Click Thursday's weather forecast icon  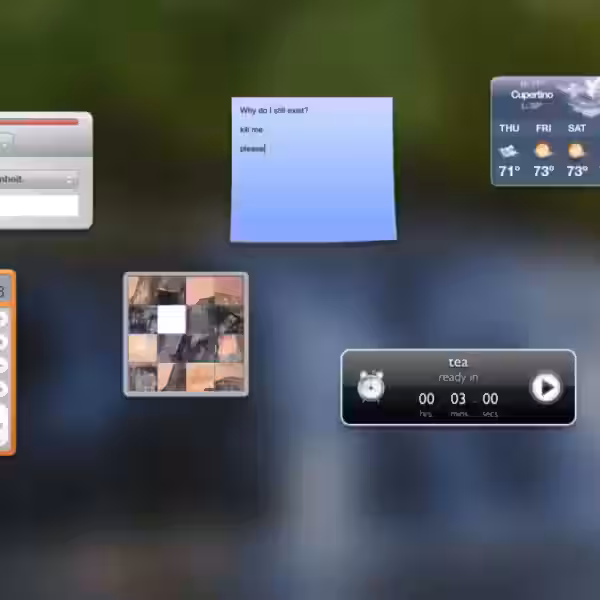[x=509, y=151]
